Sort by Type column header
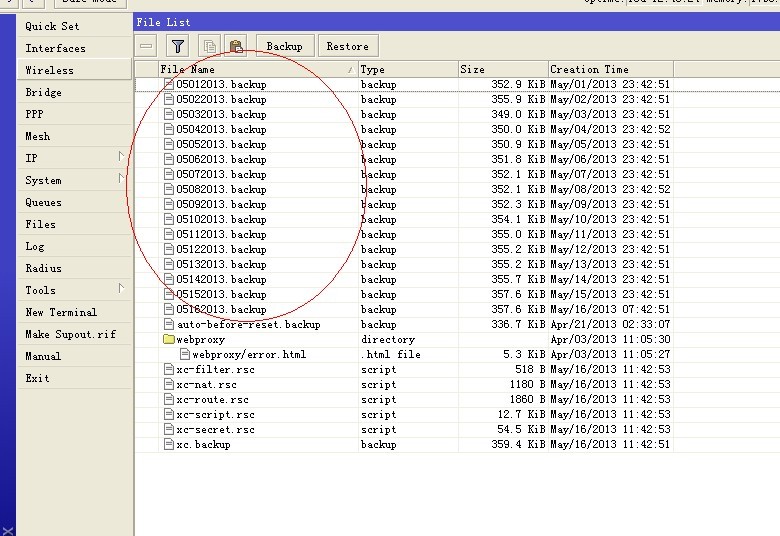The height and width of the screenshot is (536, 780). 408,69
